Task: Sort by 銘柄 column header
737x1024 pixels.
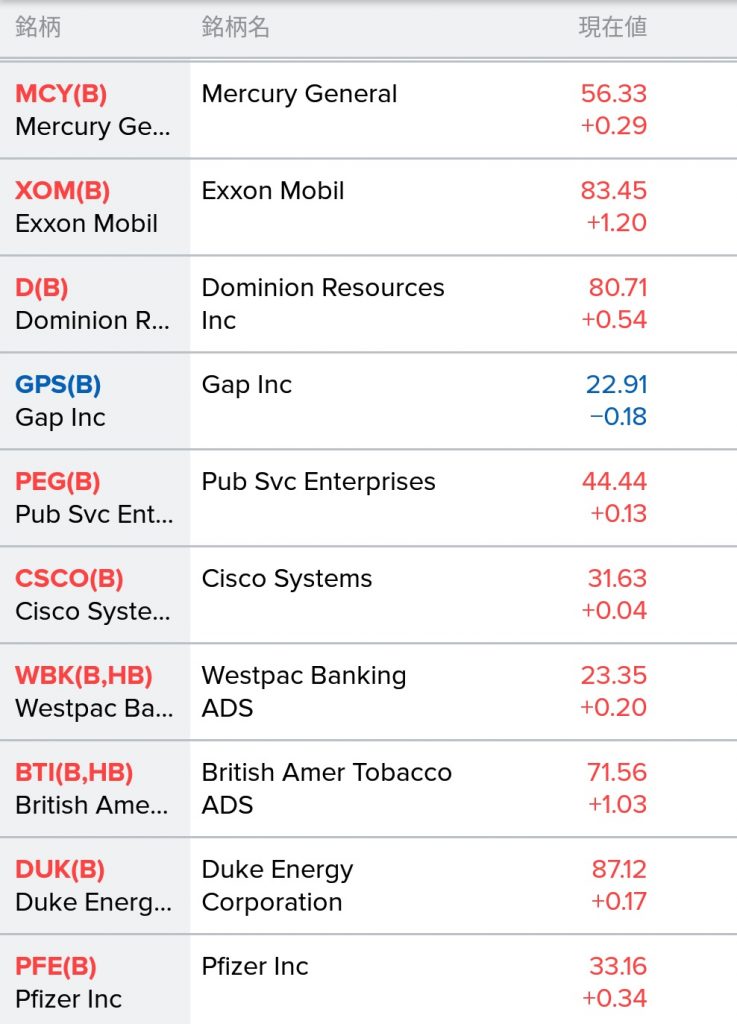Action: pos(38,27)
